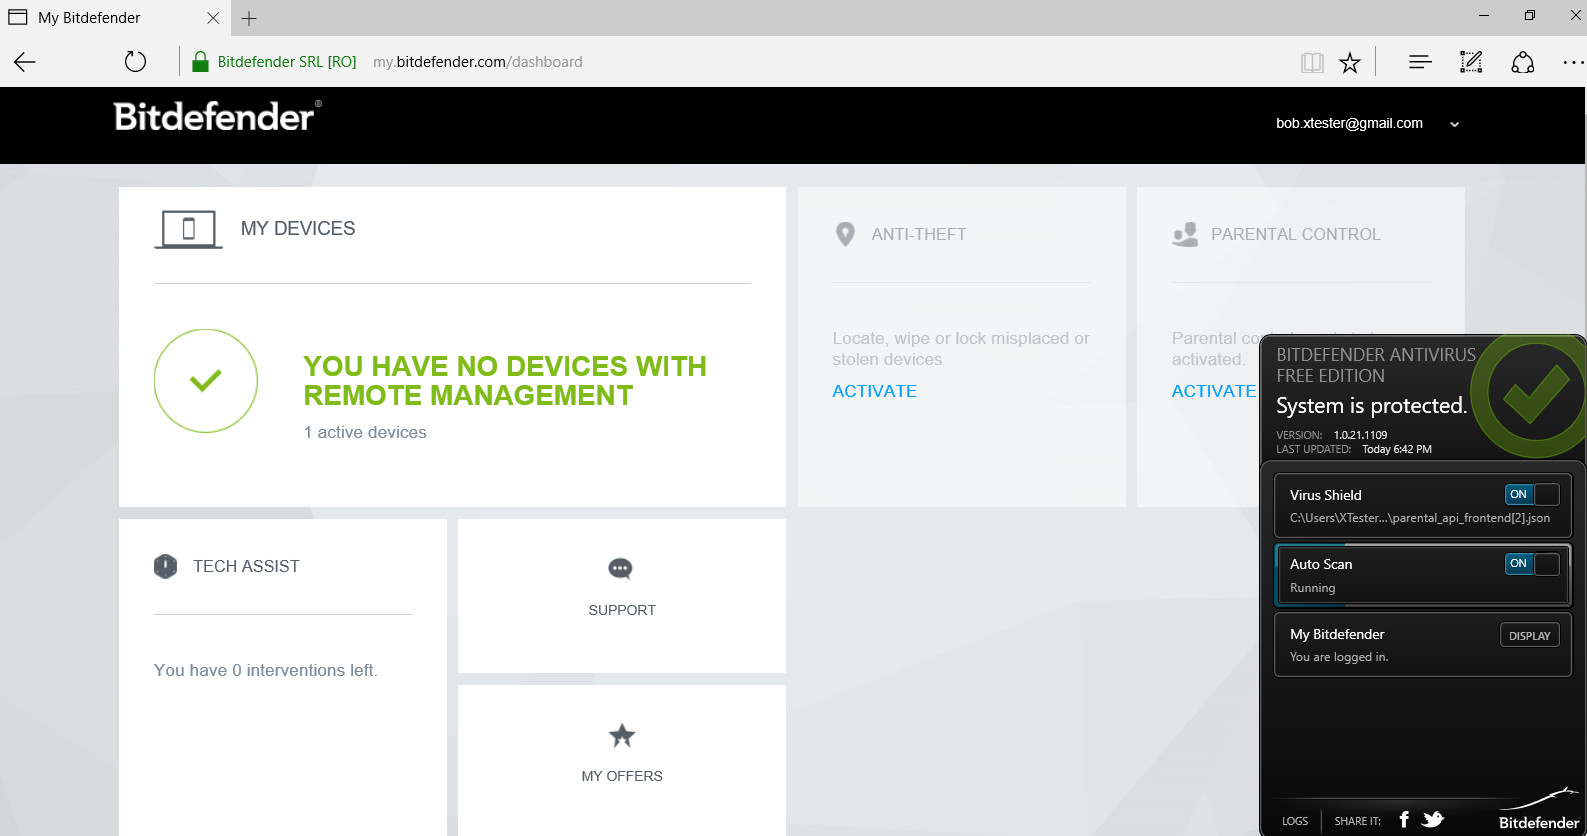Click 'YOU HAVE NO DEVICES WITH REMOTE MANAGEMENT'
Screen dimensions: 1587x836
coord(505,381)
